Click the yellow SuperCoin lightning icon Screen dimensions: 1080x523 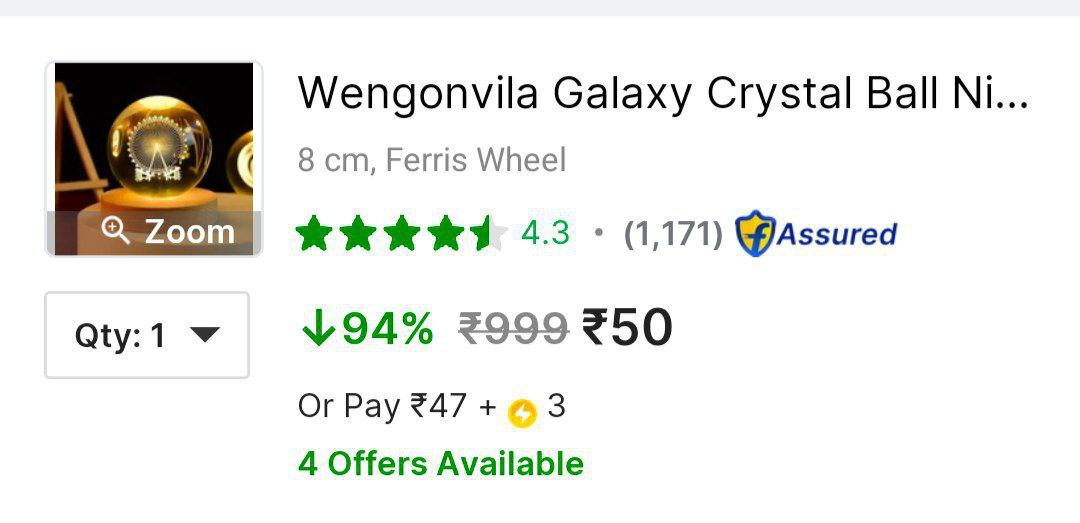(522, 411)
